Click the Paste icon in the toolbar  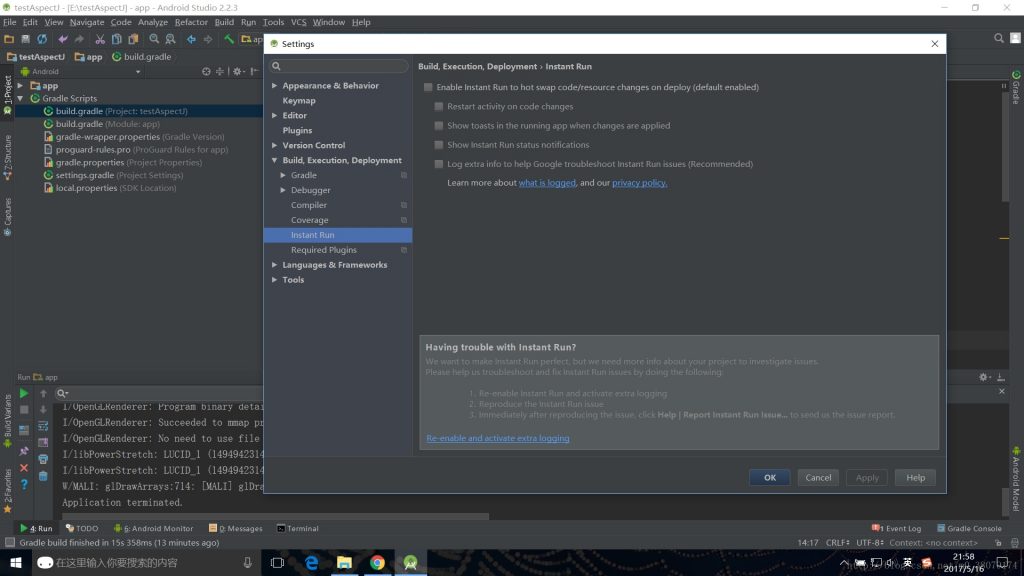pos(133,39)
